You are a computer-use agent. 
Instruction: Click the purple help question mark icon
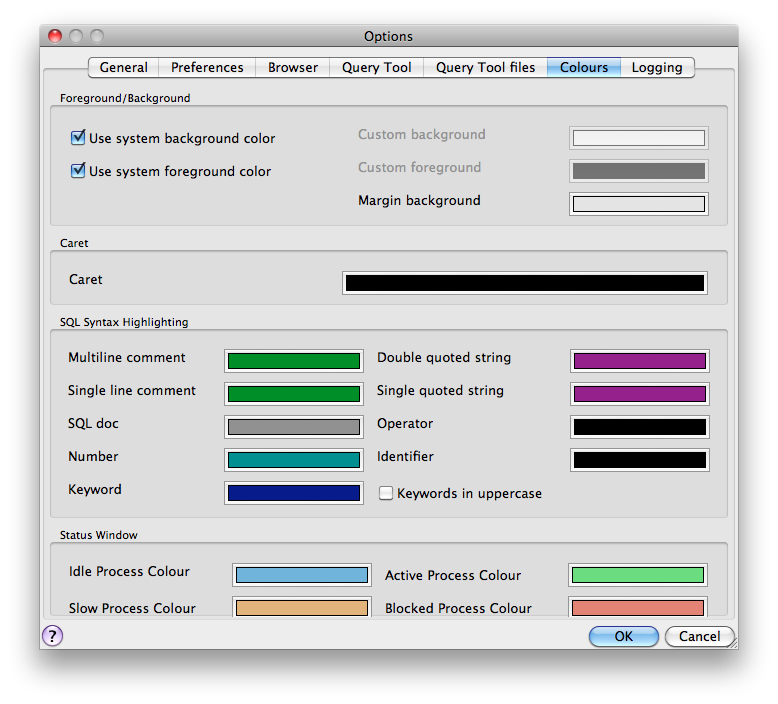[x=52, y=636]
